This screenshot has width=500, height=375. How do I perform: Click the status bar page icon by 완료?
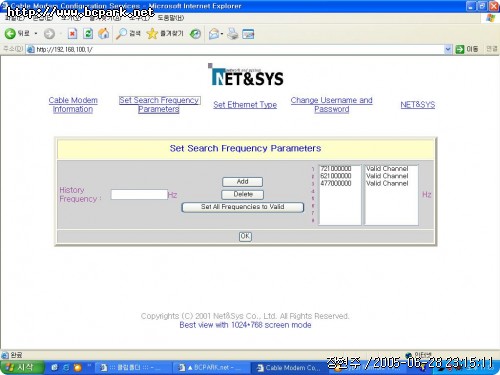click(5, 355)
